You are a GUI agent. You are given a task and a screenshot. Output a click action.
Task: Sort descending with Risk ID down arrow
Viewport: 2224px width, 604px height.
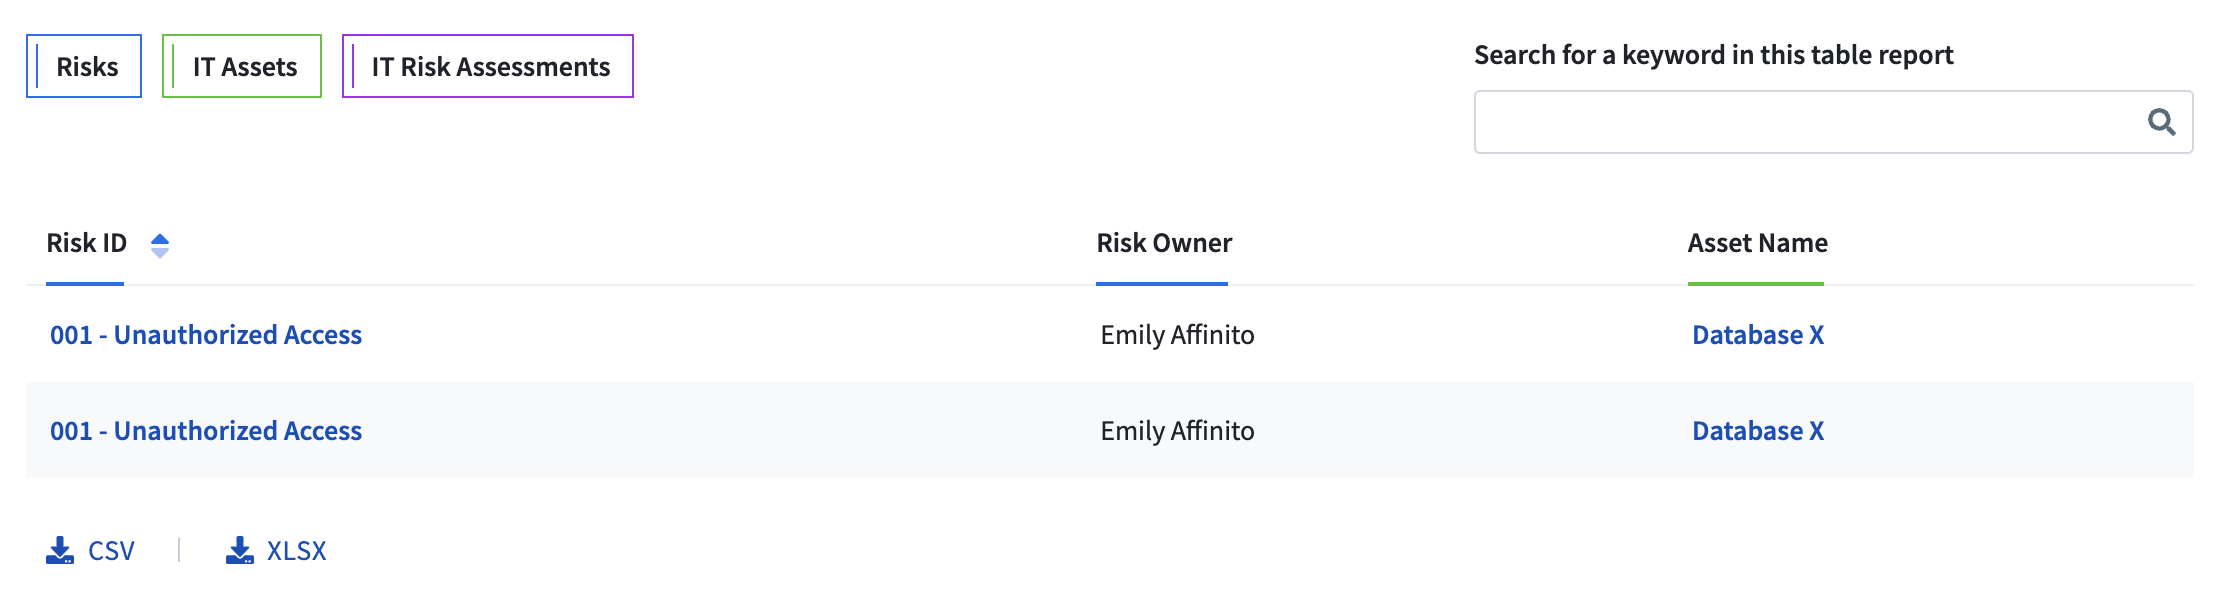tap(160, 252)
